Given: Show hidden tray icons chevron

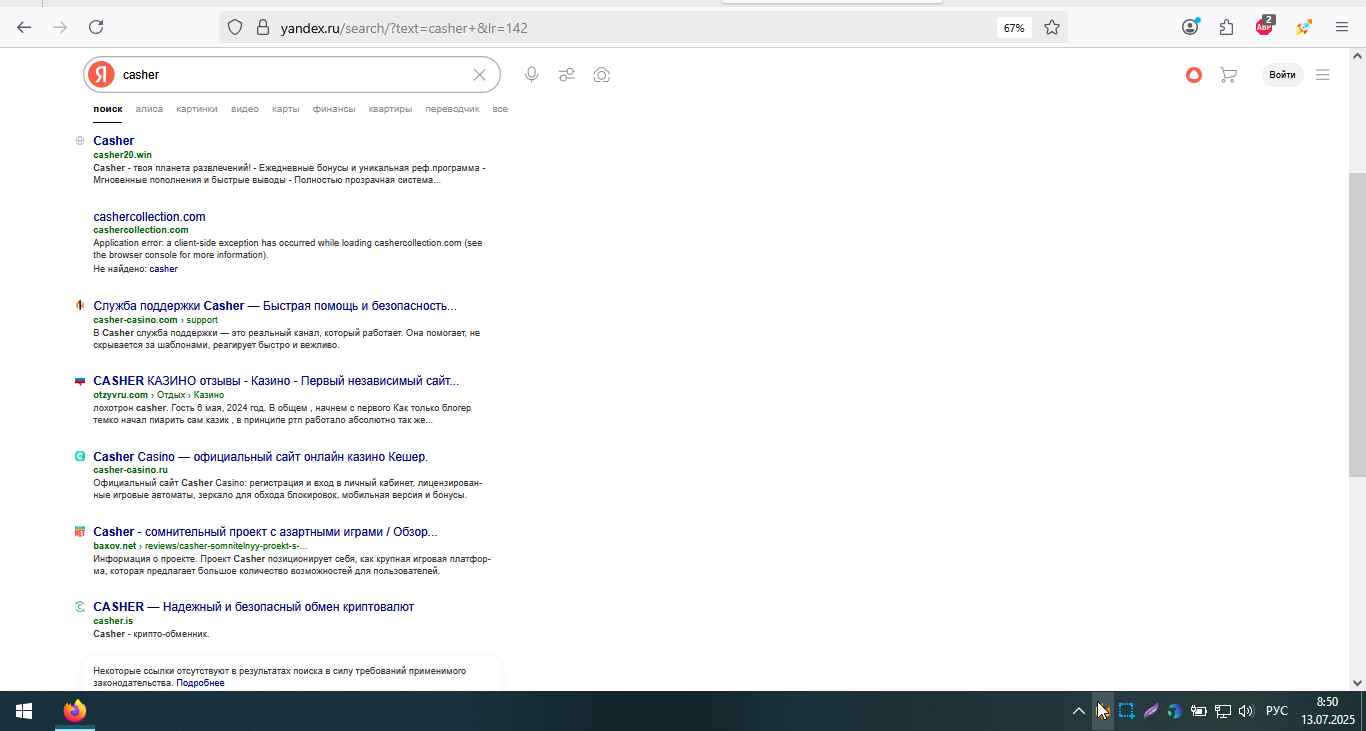Looking at the screenshot, I should click(x=1078, y=711).
